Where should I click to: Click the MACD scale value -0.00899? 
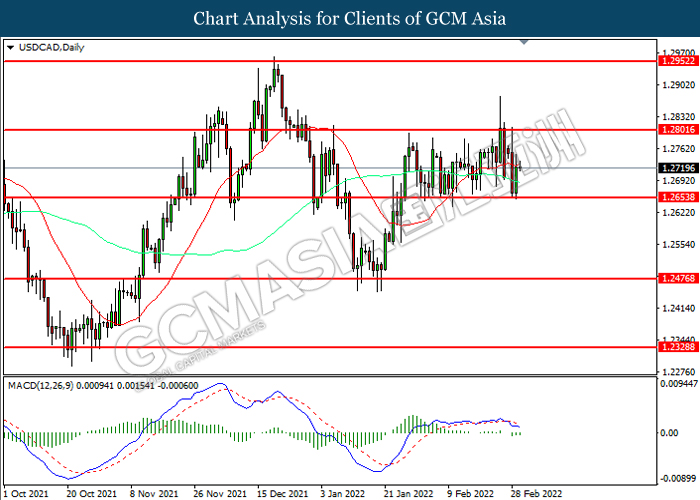pyautogui.click(x=679, y=479)
